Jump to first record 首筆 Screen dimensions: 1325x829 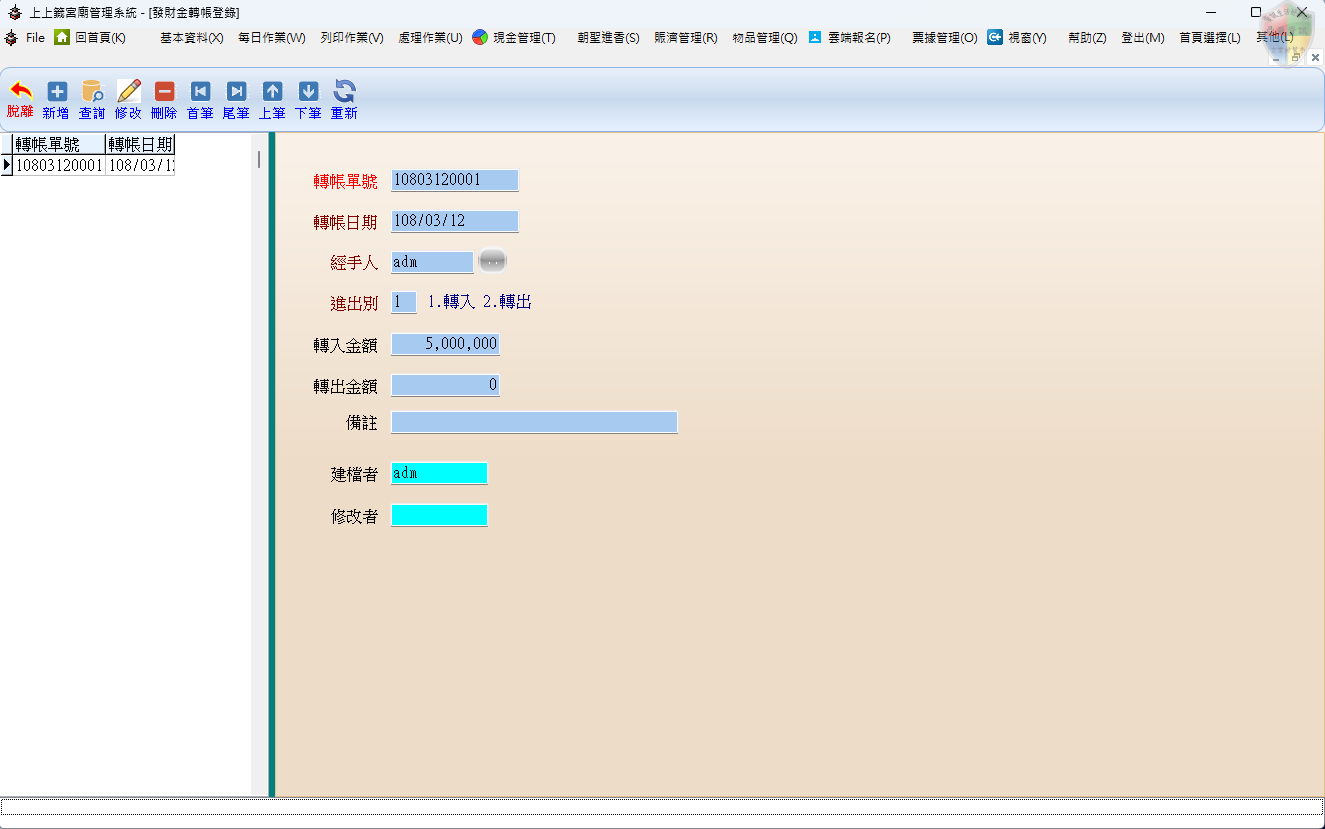(200, 92)
